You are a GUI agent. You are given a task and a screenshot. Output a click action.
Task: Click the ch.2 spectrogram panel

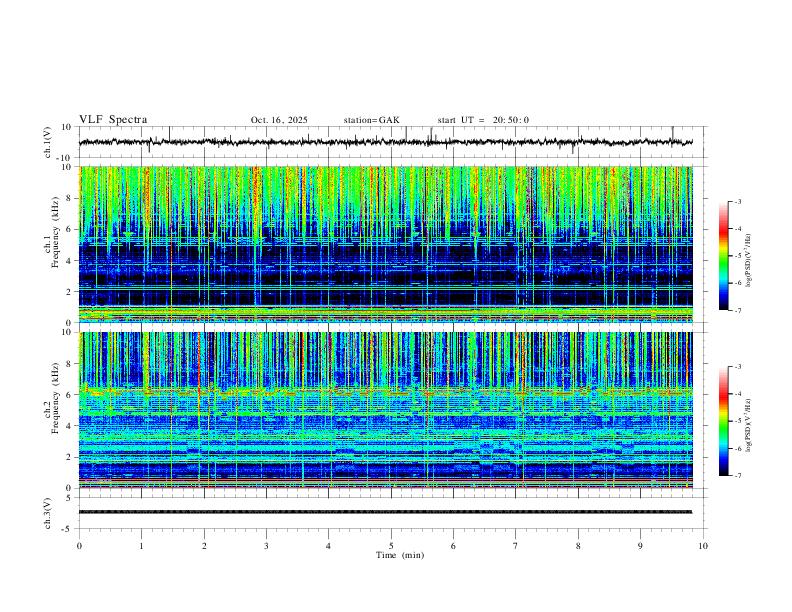(386, 410)
